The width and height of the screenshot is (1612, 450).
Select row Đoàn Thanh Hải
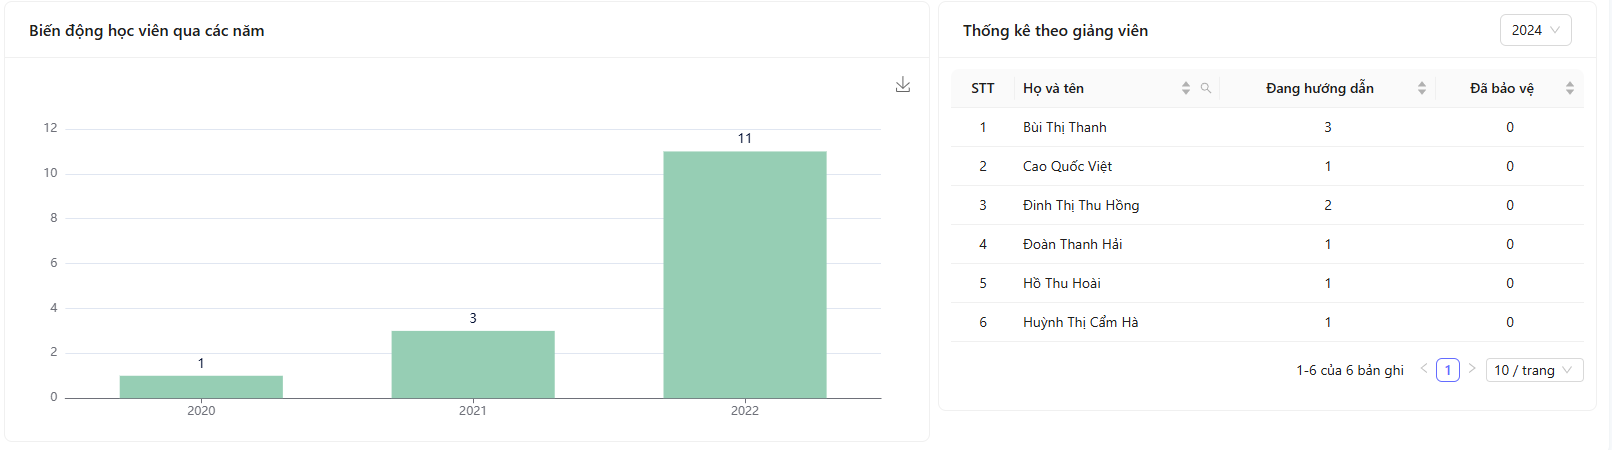pos(1268,244)
